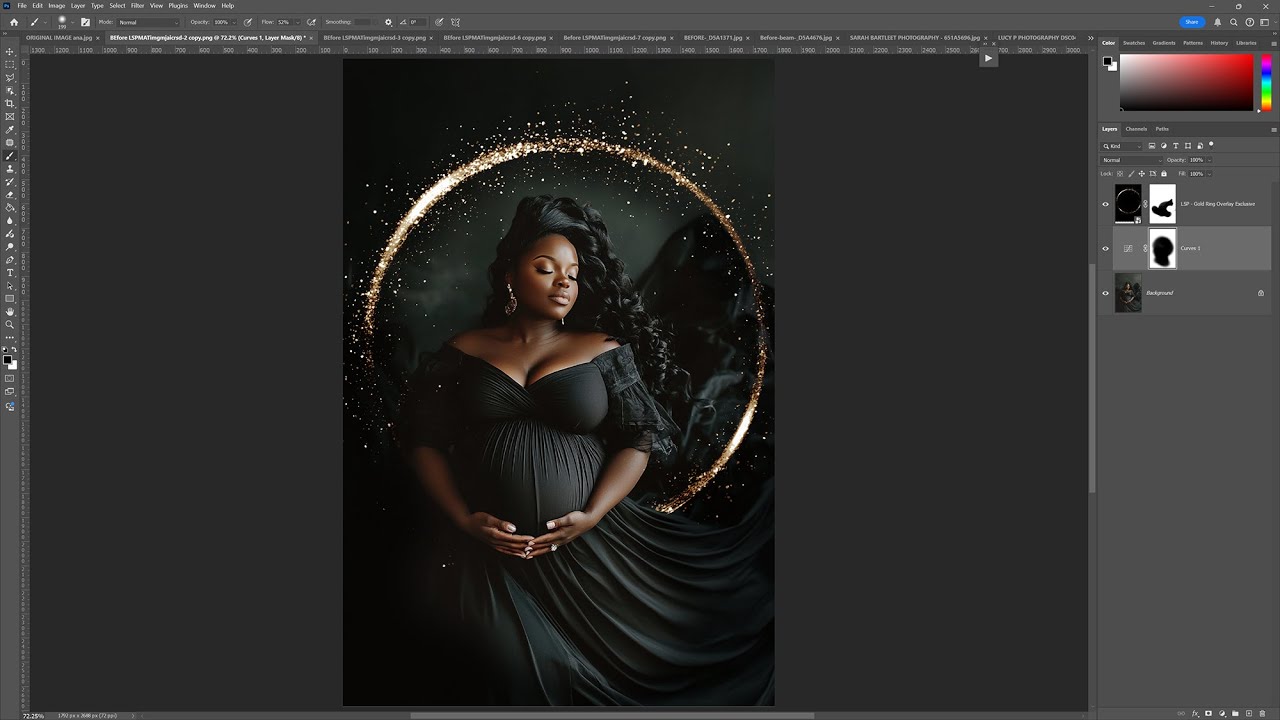Select the Pen tool
This screenshot has width=1280, height=720.
[x=10, y=259]
